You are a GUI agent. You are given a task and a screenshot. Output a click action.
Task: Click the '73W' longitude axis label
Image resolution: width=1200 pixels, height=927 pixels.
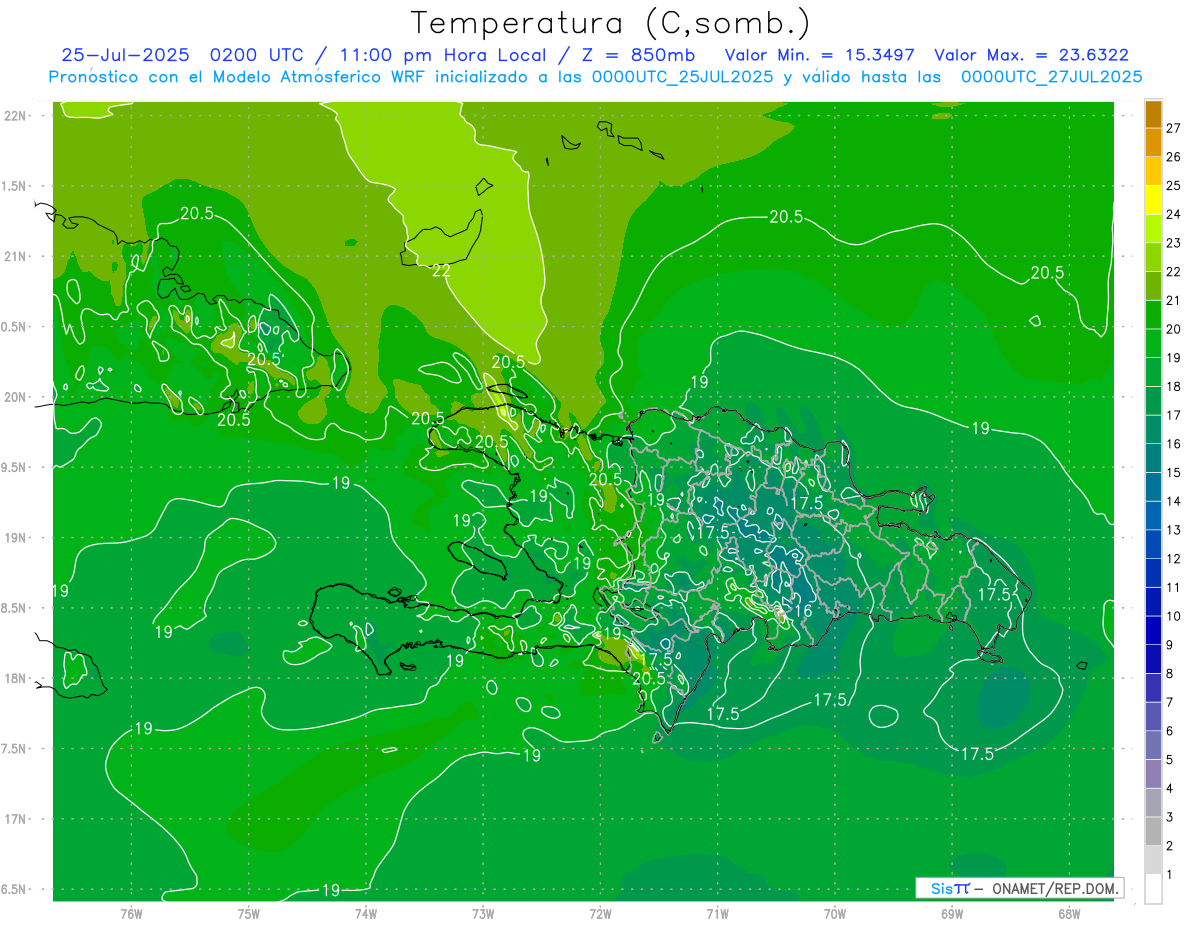(483, 913)
